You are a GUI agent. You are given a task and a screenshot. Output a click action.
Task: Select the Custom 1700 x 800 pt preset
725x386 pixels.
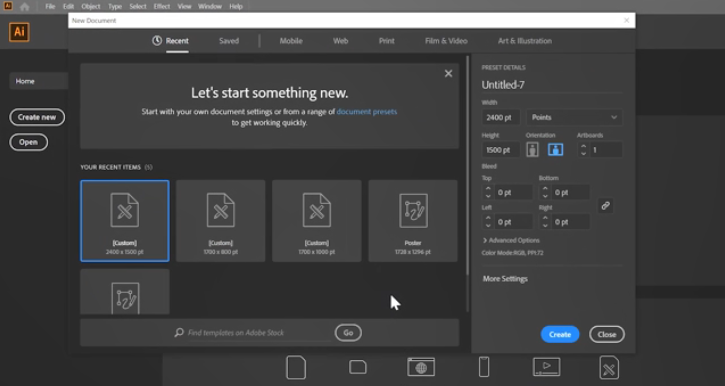pos(221,221)
